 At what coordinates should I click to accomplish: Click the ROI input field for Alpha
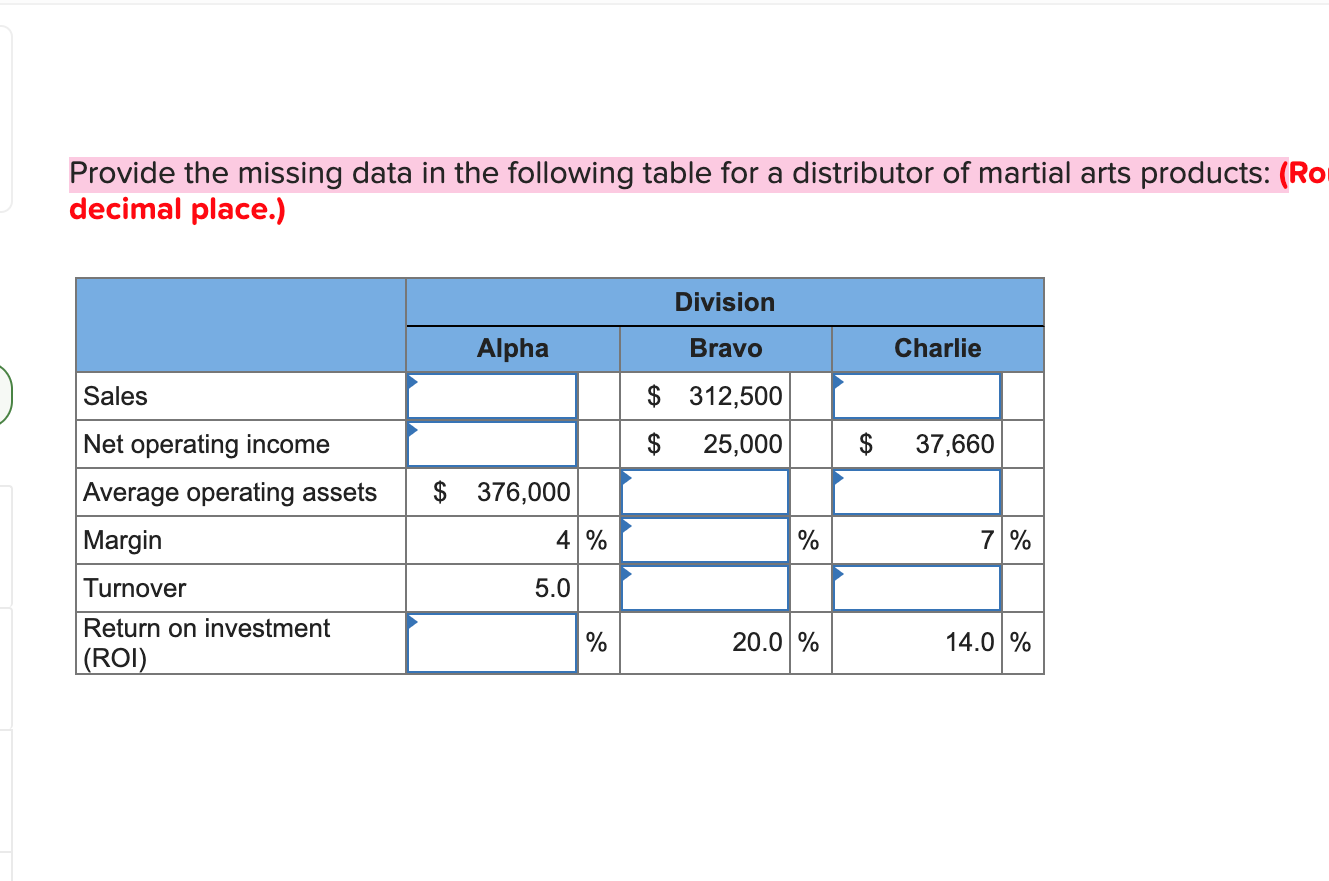pos(491,642)
